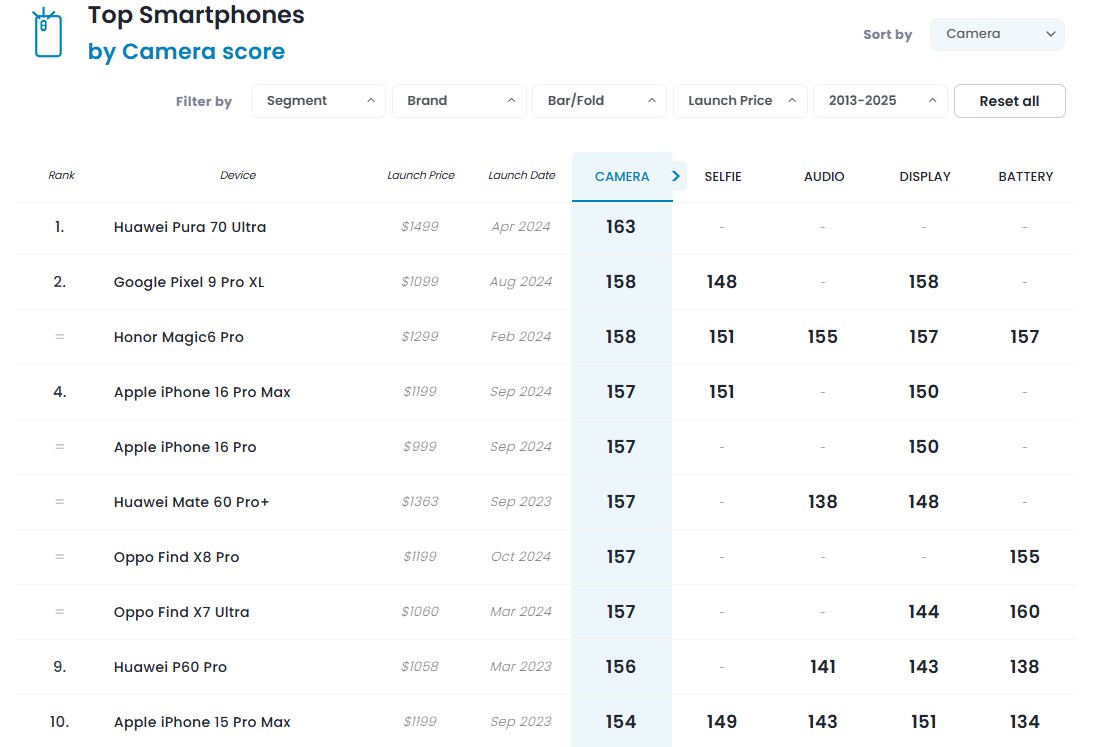This screenshot has height=747, width=1094.
Task: Click camera score 156 for Huawei P60 Pro
Action: click(x=621, y=667)
